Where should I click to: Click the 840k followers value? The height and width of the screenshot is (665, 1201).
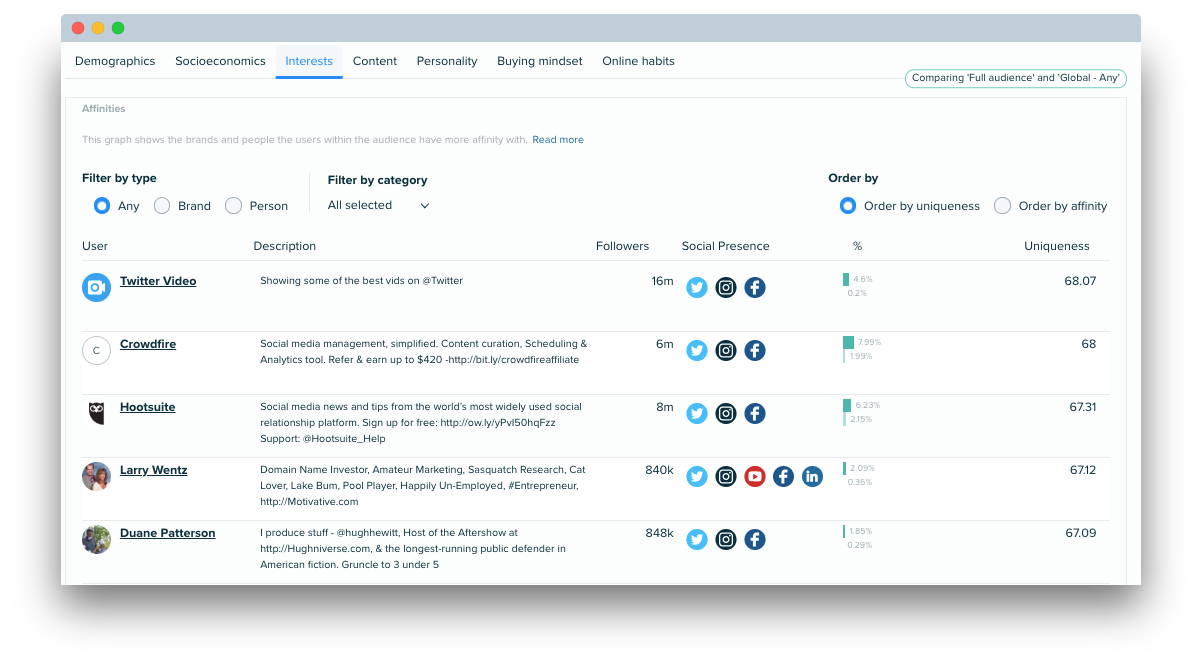click(659, 470)
